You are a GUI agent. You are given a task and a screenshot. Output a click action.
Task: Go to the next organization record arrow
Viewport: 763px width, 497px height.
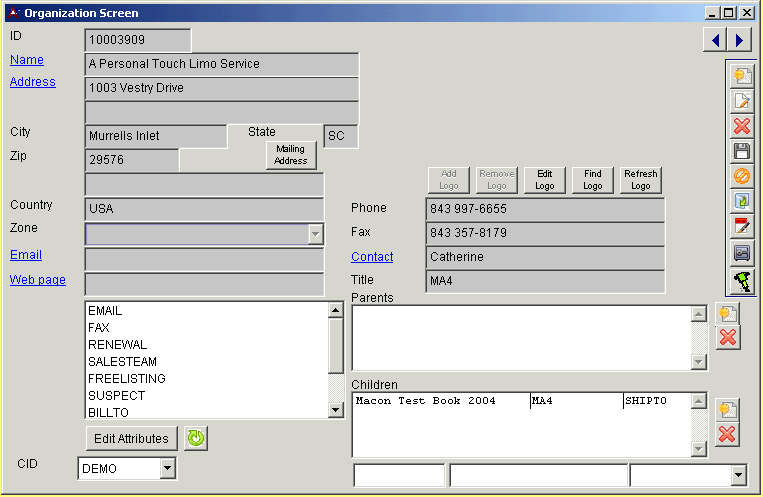740,40
